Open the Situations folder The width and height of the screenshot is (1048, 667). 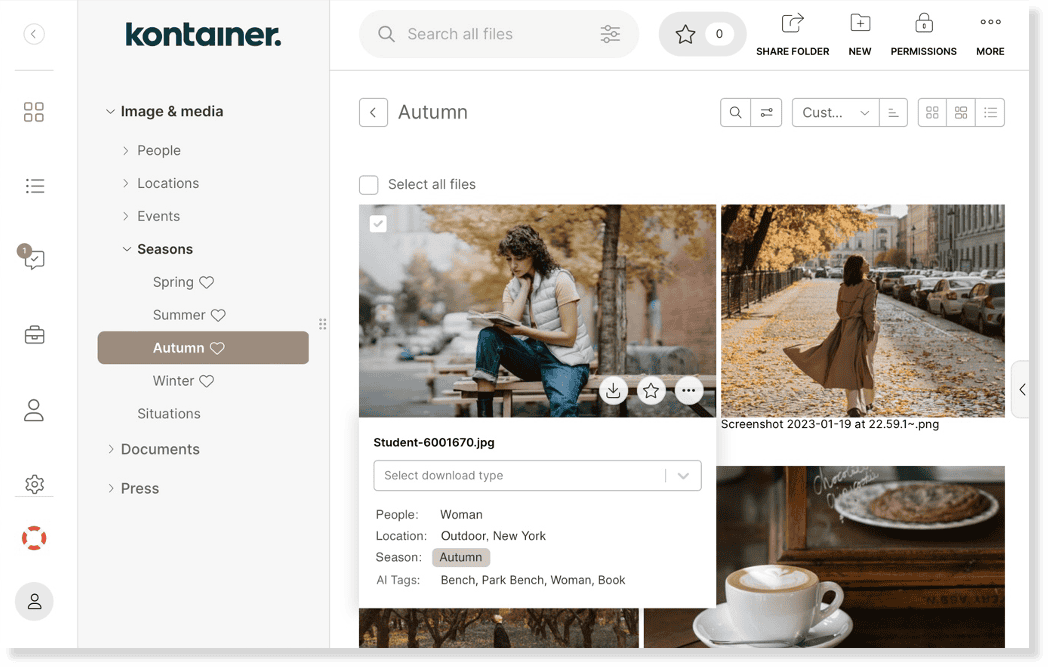tap(168, 413)
